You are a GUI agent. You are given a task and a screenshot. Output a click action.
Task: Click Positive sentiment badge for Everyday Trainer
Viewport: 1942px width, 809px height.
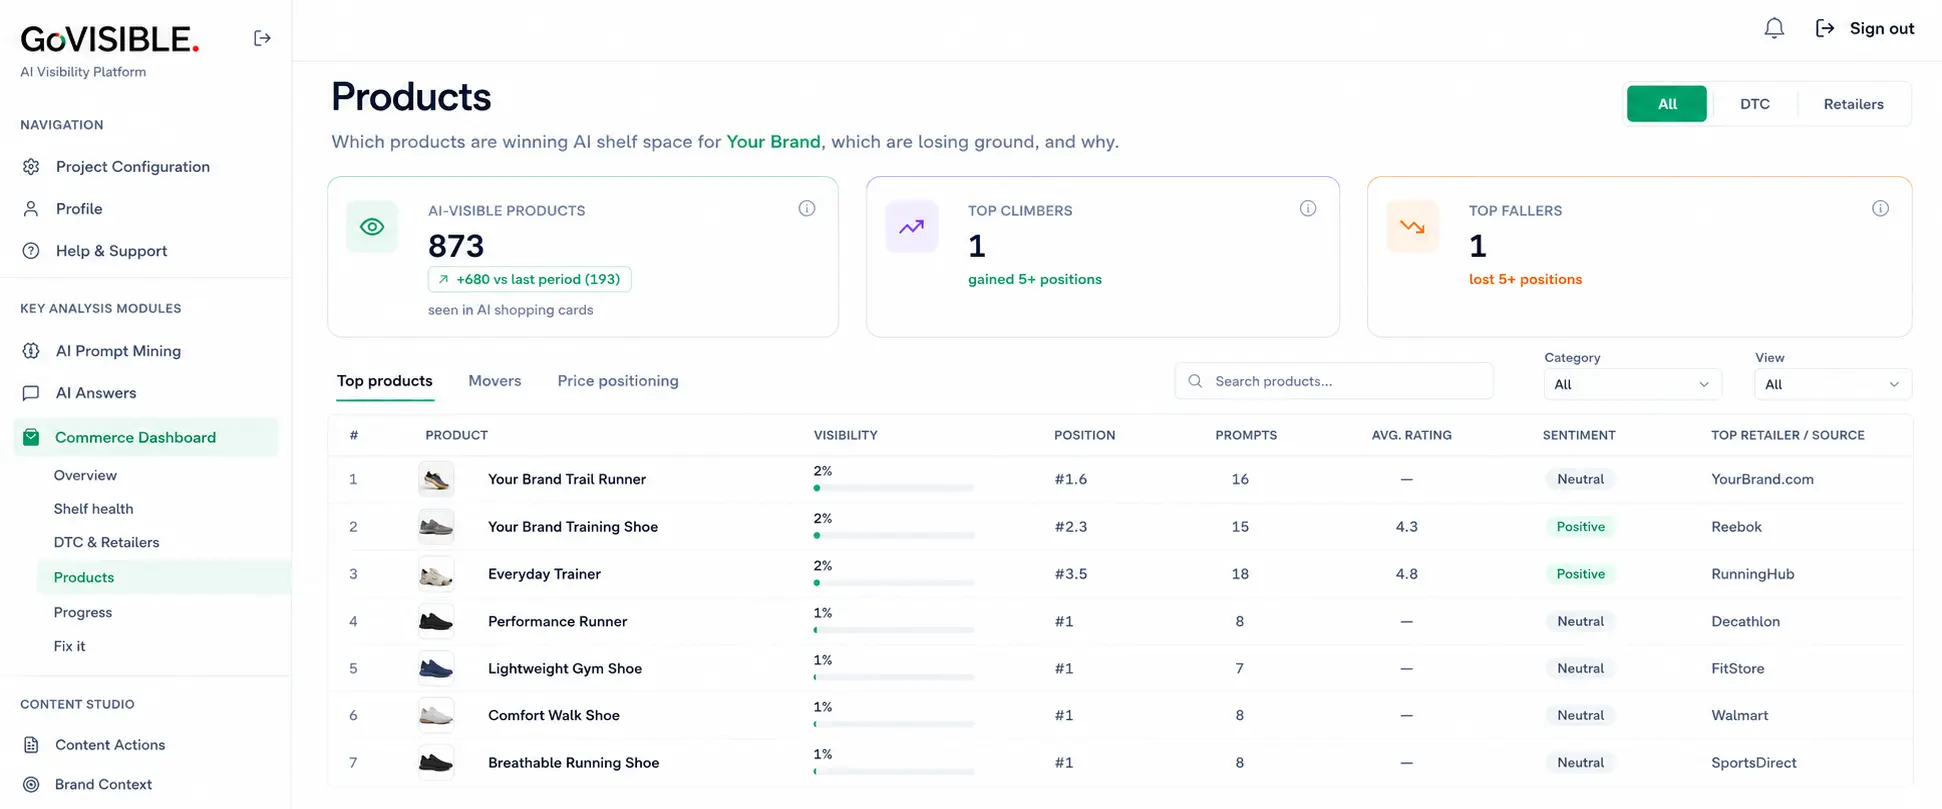pyautogui.click(x=1580, y=574)
